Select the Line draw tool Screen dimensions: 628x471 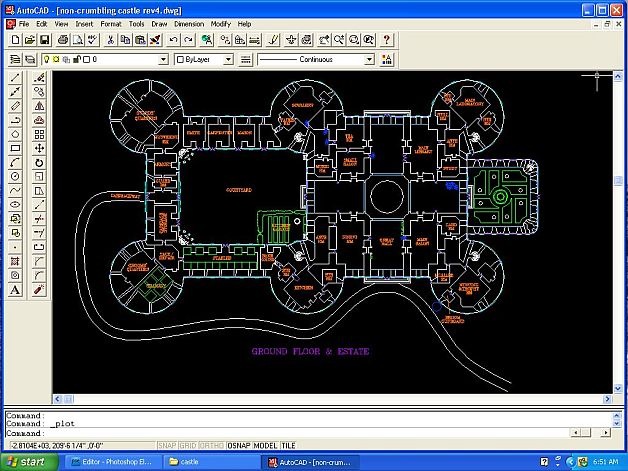pyautogui.click(x=16, y=77)
